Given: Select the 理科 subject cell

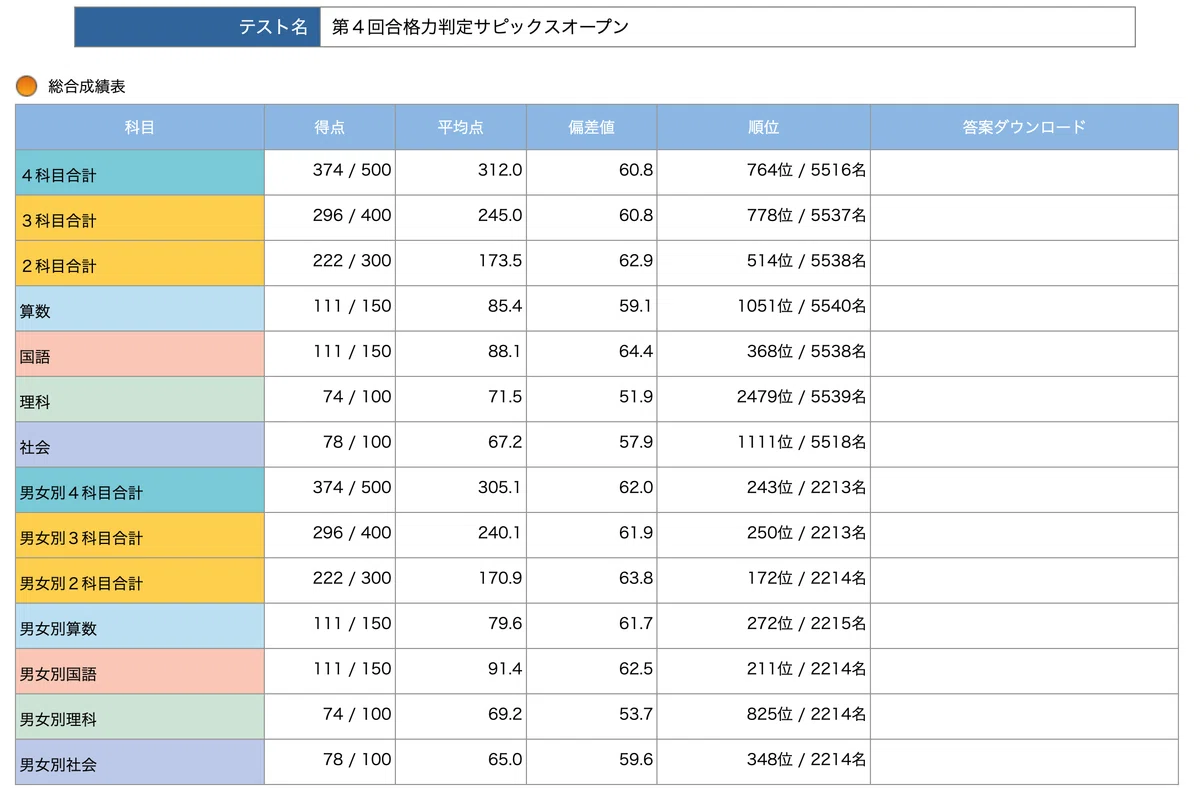Looking at the screenshot, I should point(140,399).
